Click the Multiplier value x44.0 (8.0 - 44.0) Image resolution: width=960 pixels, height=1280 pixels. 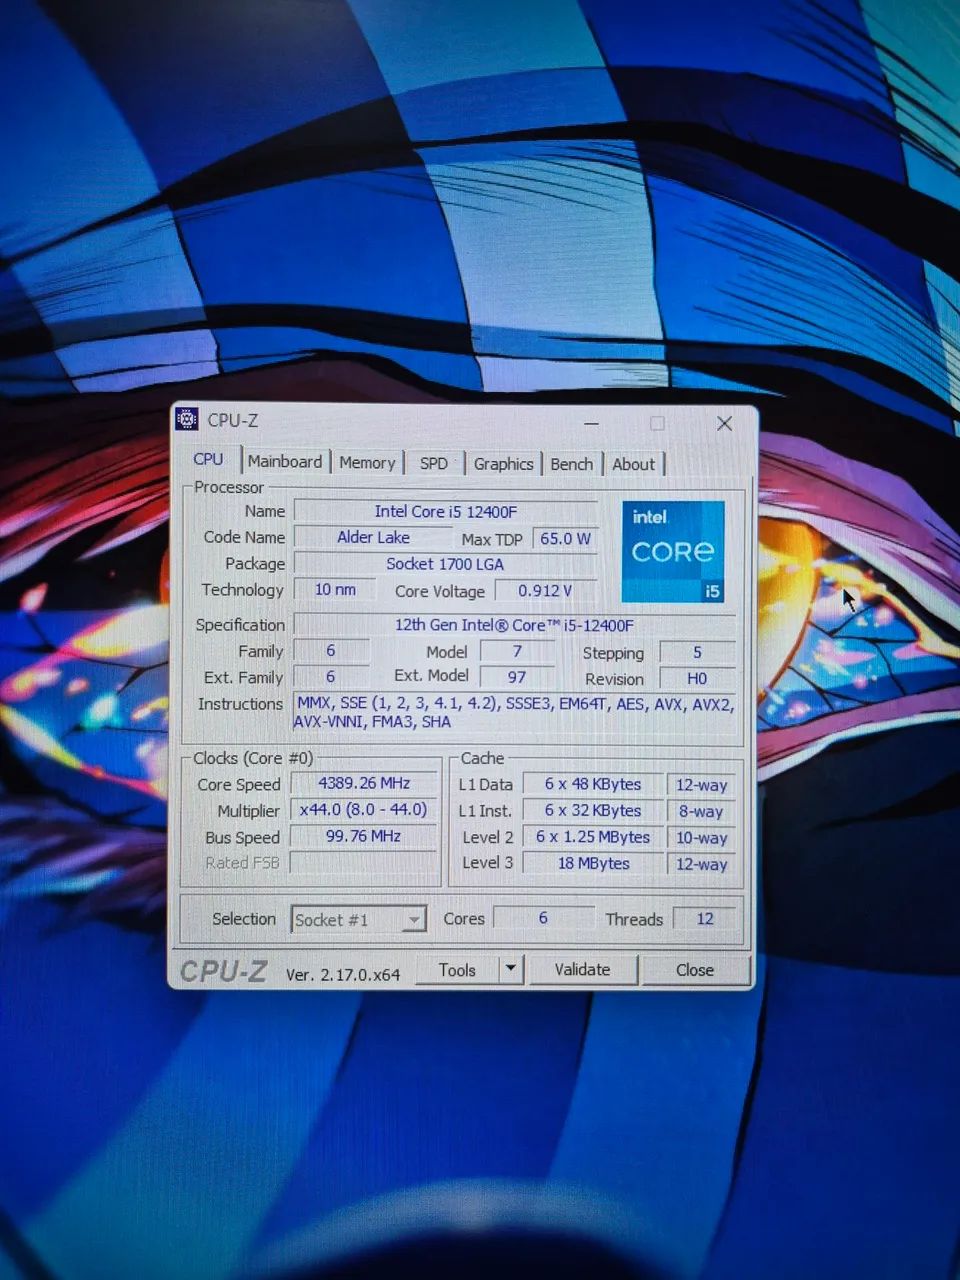click(x=364, y=810)
